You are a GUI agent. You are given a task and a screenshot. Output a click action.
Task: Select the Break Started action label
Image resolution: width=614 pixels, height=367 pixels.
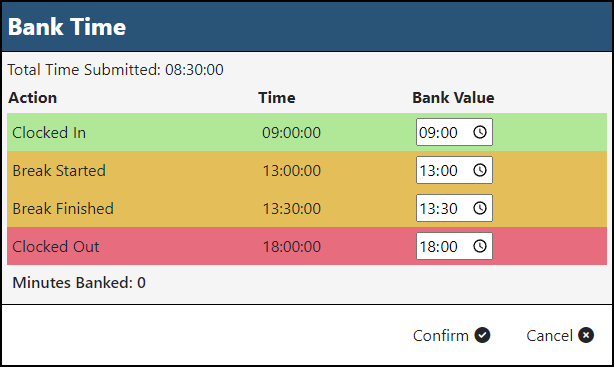click(x=59, y=171)
